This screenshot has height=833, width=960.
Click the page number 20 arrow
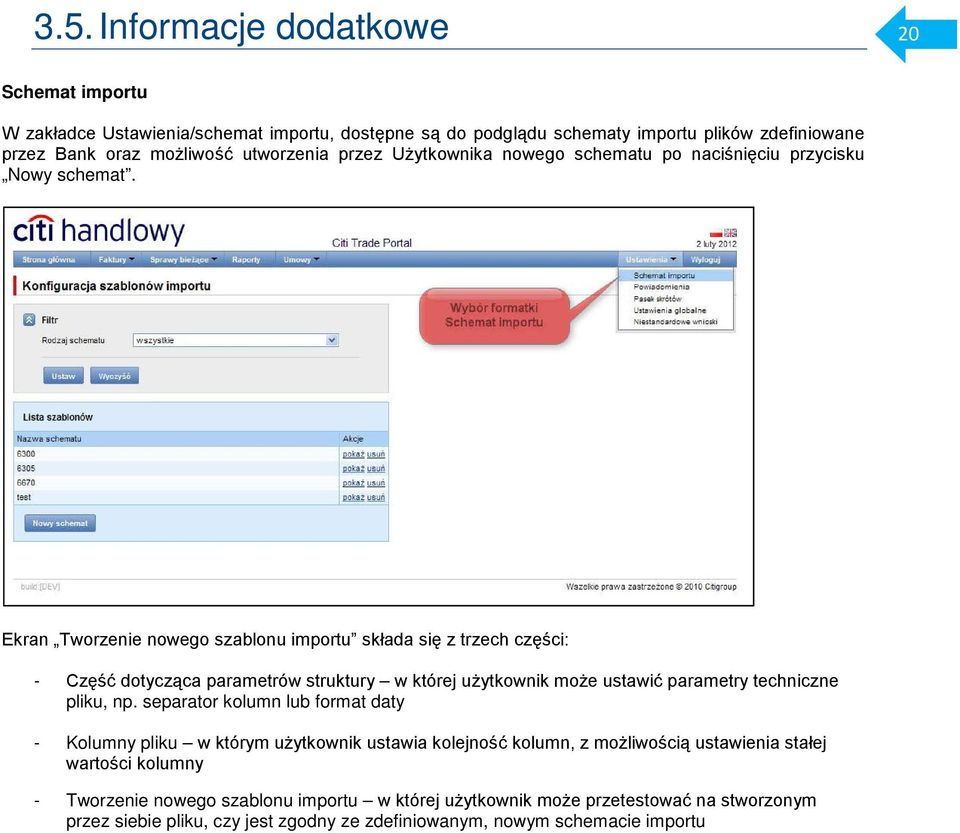point(917,34)
